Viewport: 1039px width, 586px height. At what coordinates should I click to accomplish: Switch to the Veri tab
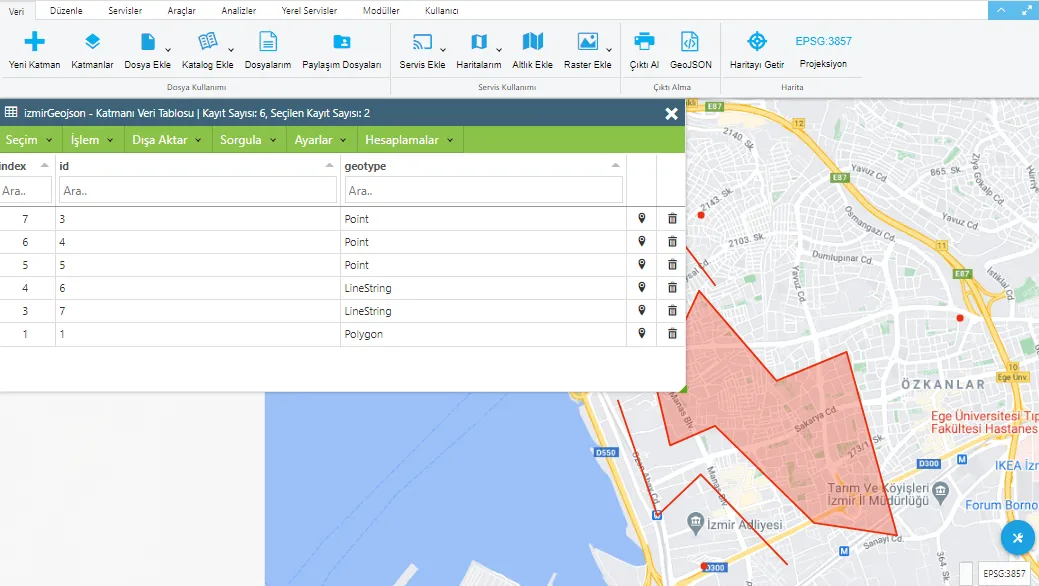coord(16,11)
